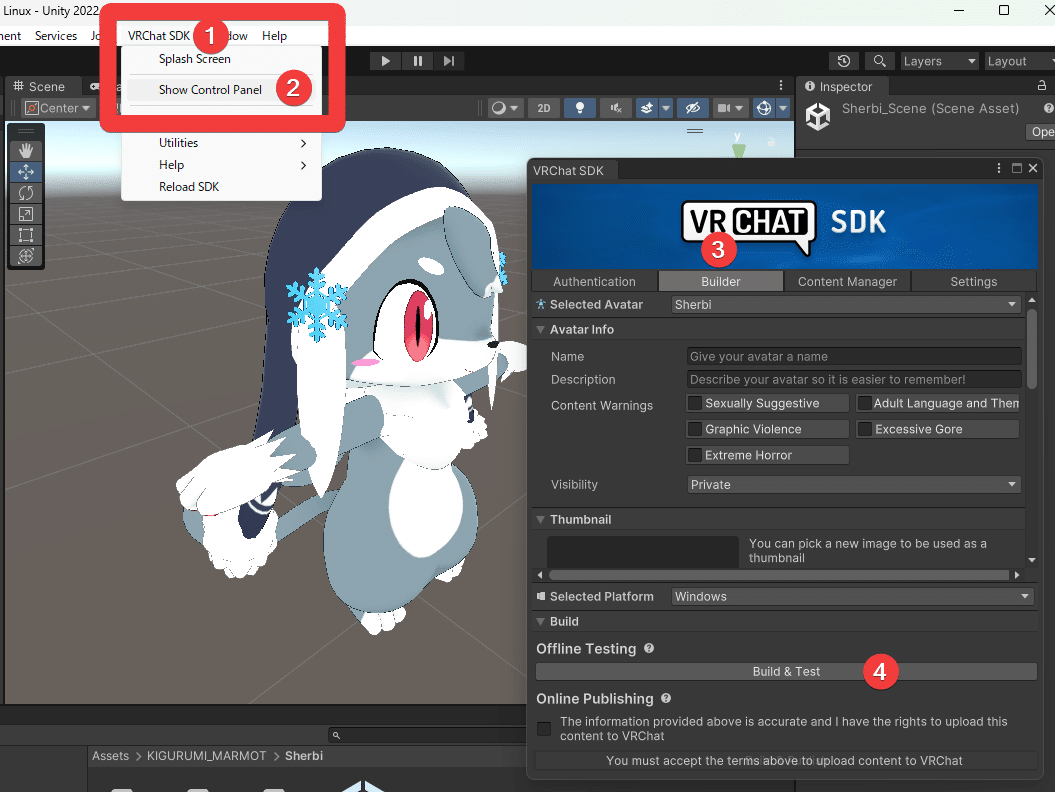Collapse the Avatar Info section
Screen dimensions: 1055x792
coord(540,330)
